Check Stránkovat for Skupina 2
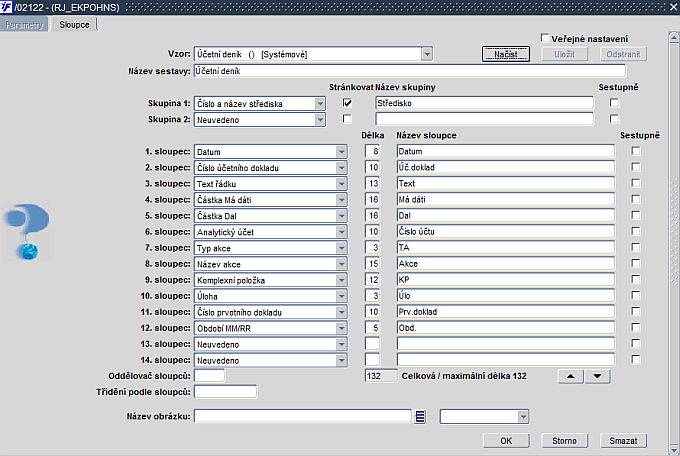680x456 pixels. click(347, 119)
